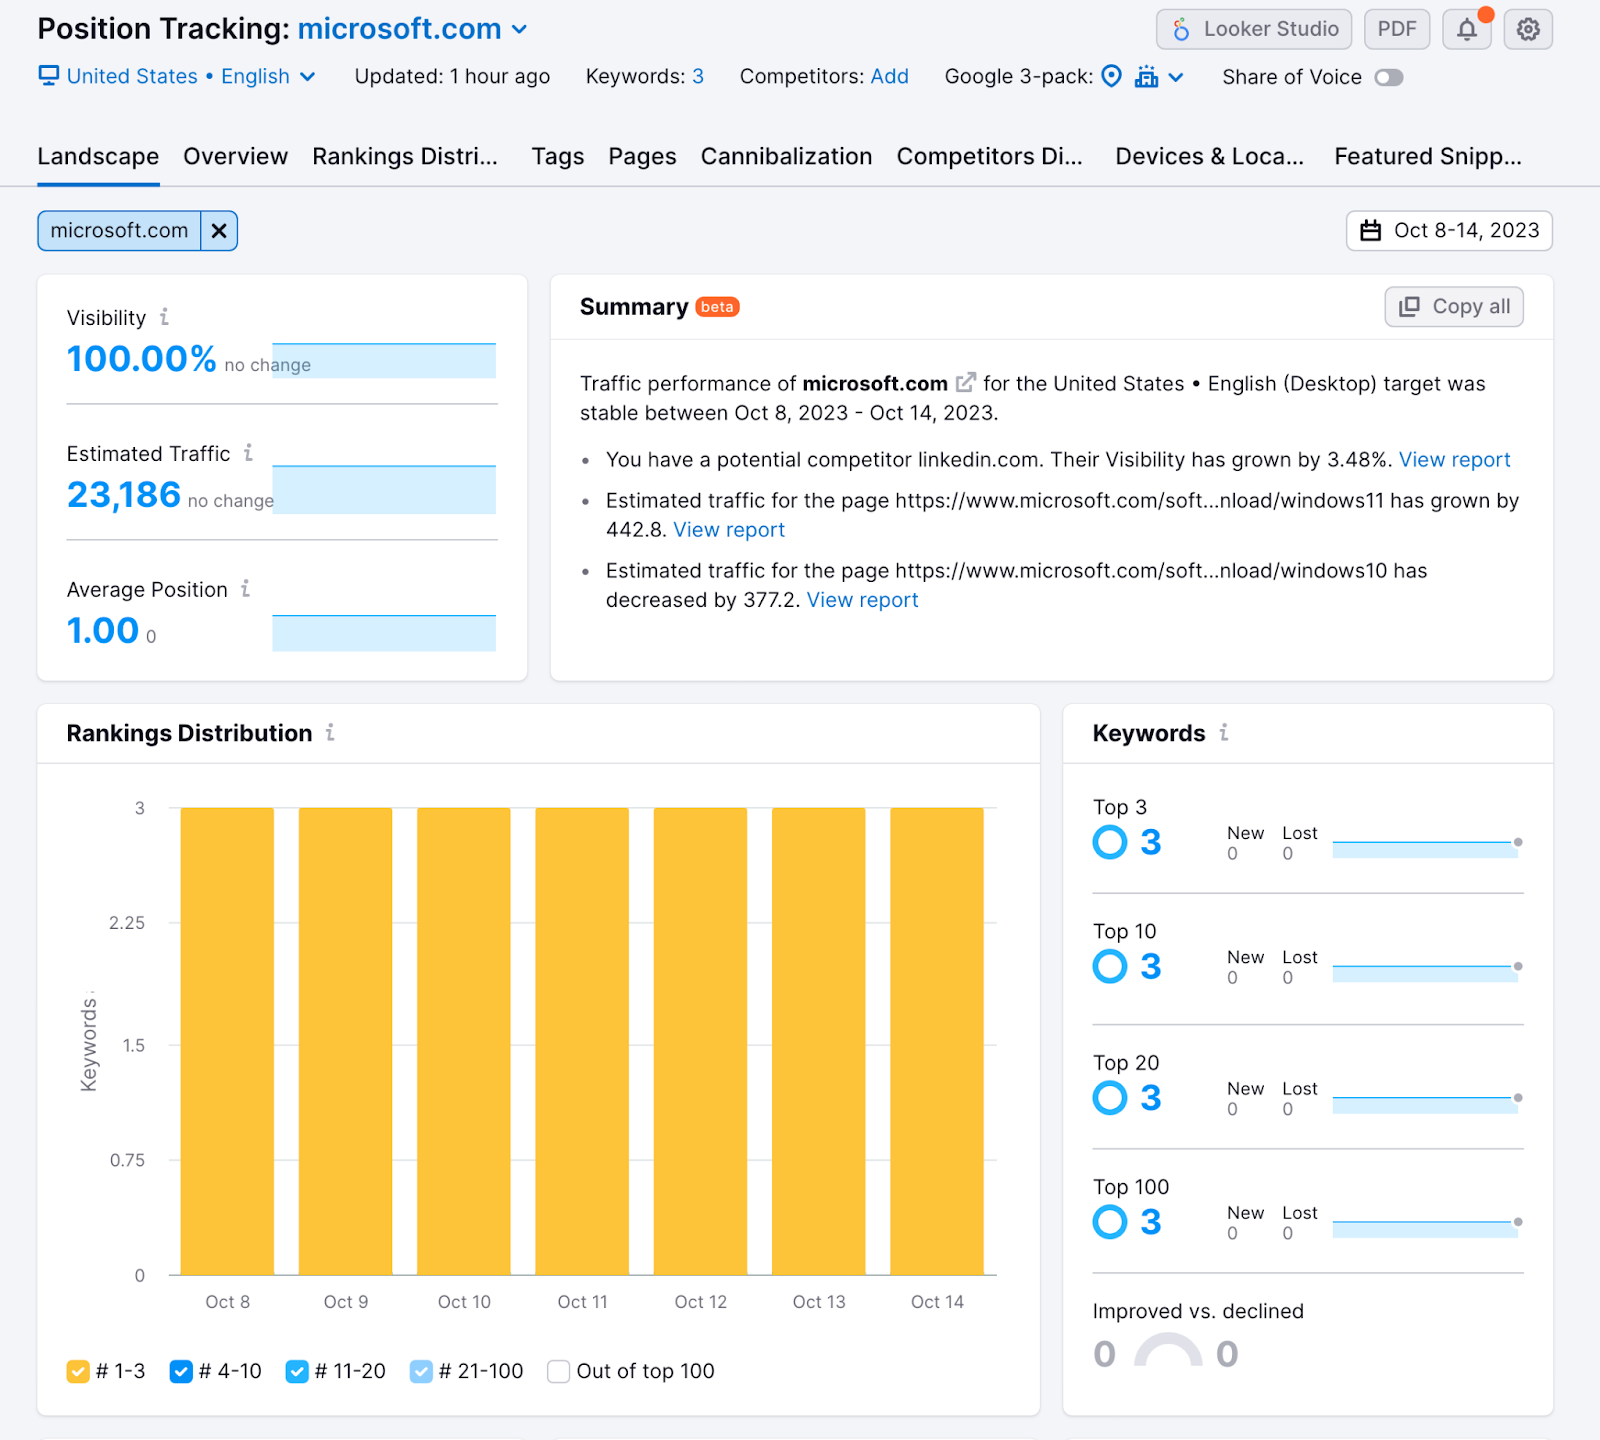Image resolution: width=1600 pixels, height=1440 pixels.
Task: Open Looker Studio integration
Action: [1253, 28]
